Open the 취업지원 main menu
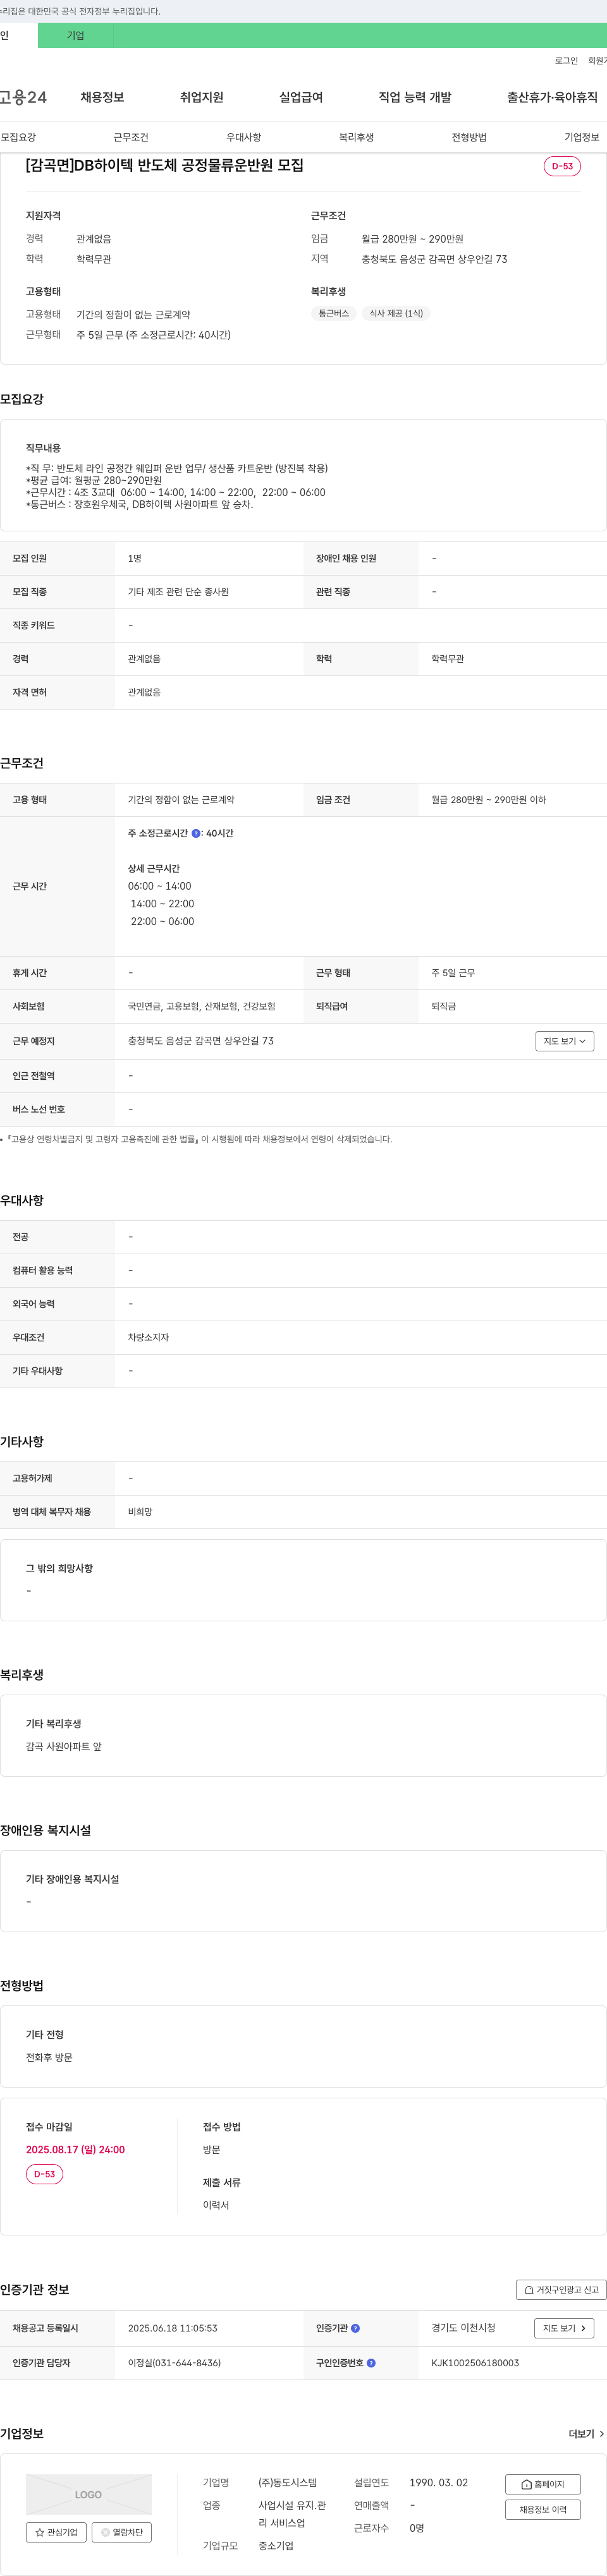 coord(202,97)
